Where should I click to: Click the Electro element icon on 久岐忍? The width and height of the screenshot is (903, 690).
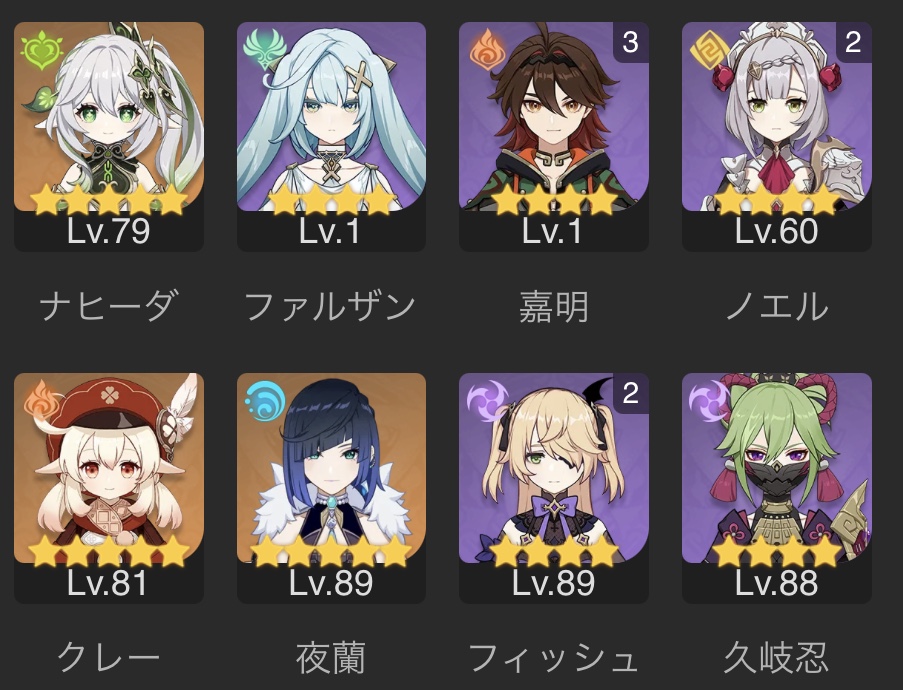click(710, 401)
